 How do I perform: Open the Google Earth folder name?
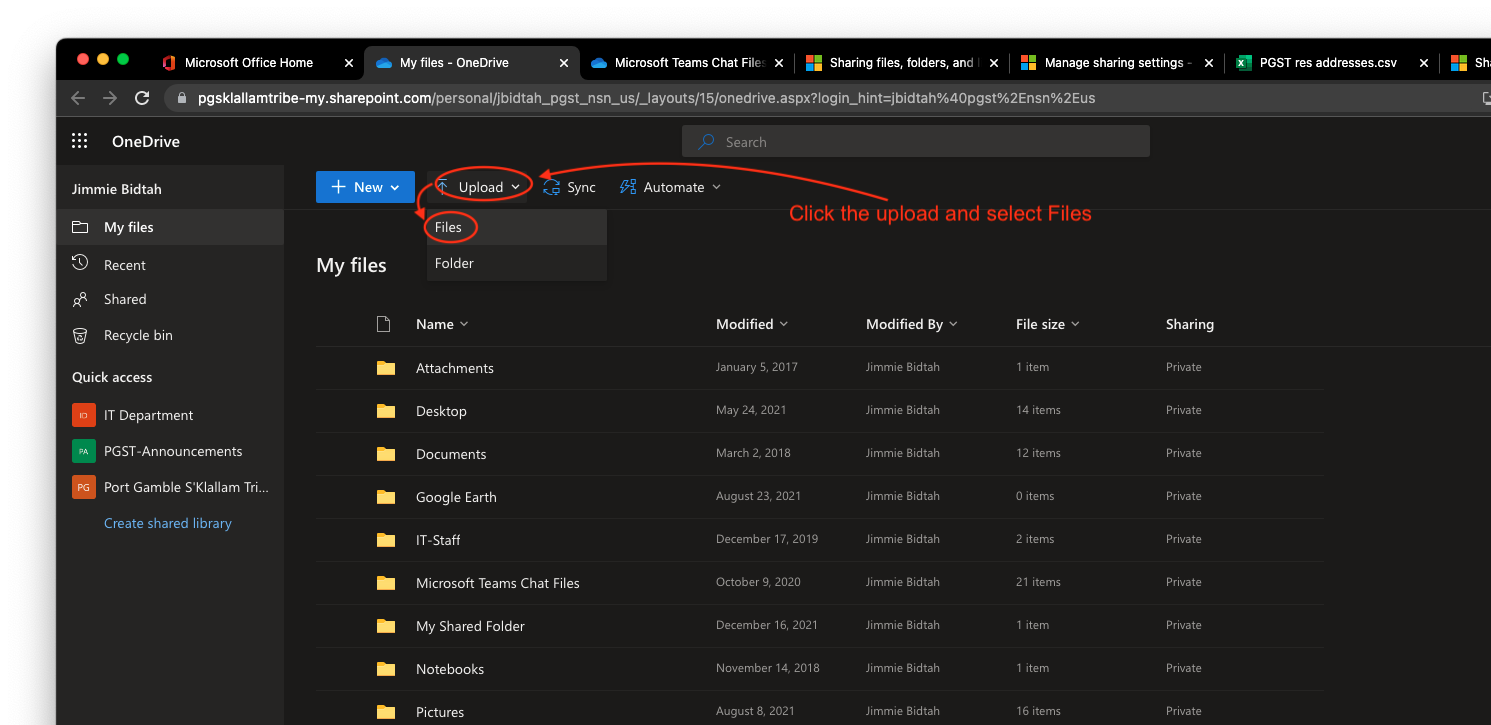coord(456,497)
